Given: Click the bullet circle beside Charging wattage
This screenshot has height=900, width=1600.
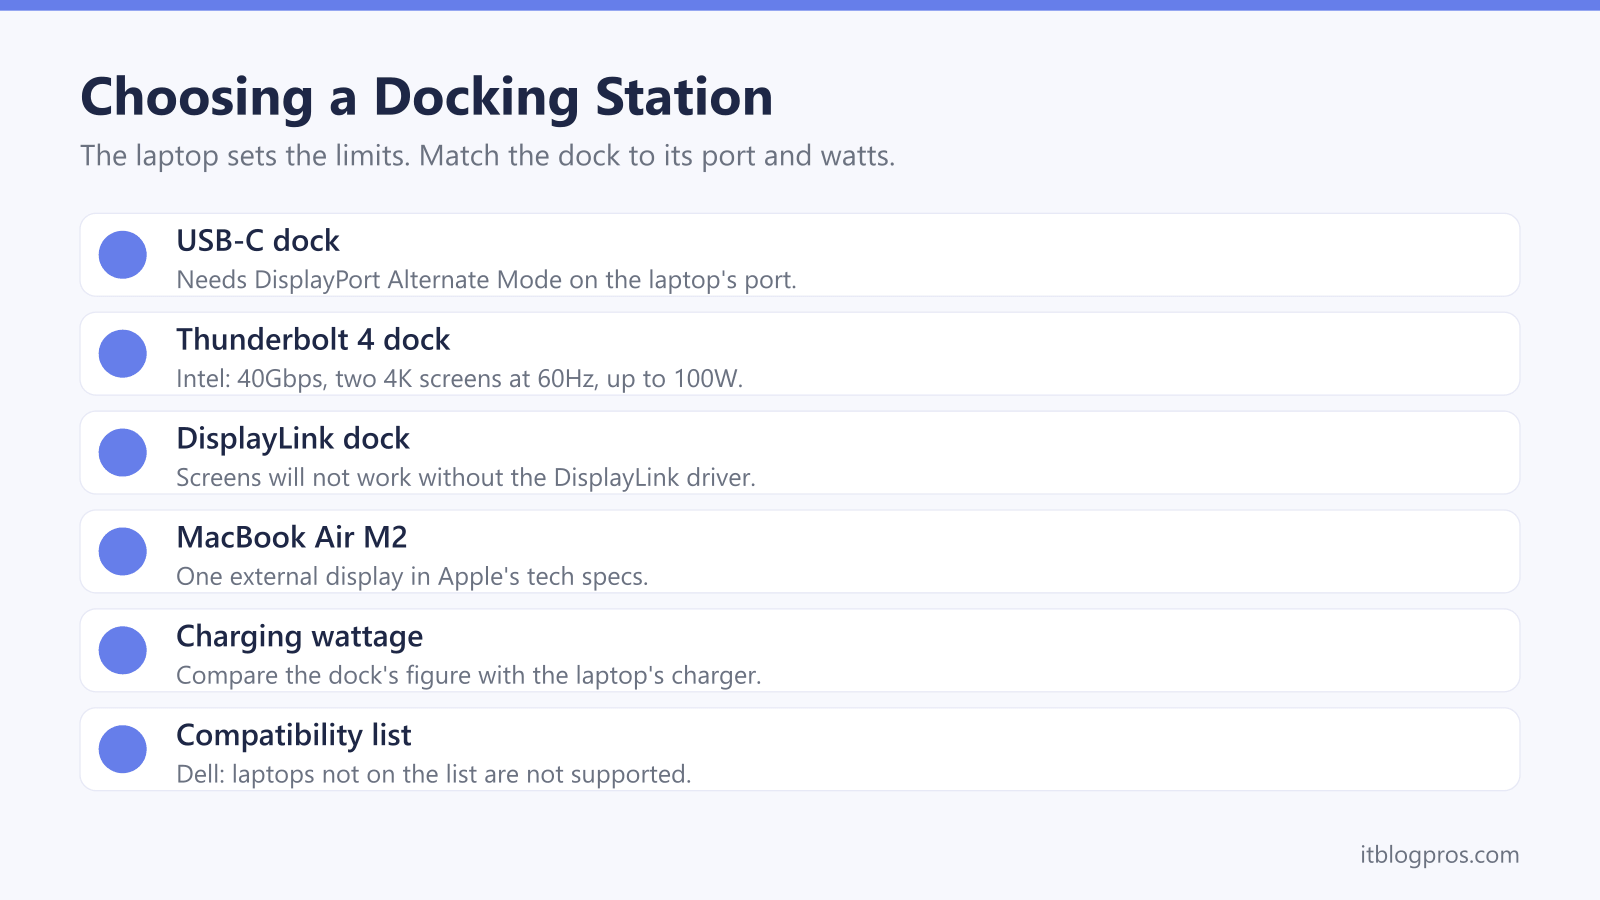Looking at the screenshot, I should pyautogui.click(x=123, y=651).
